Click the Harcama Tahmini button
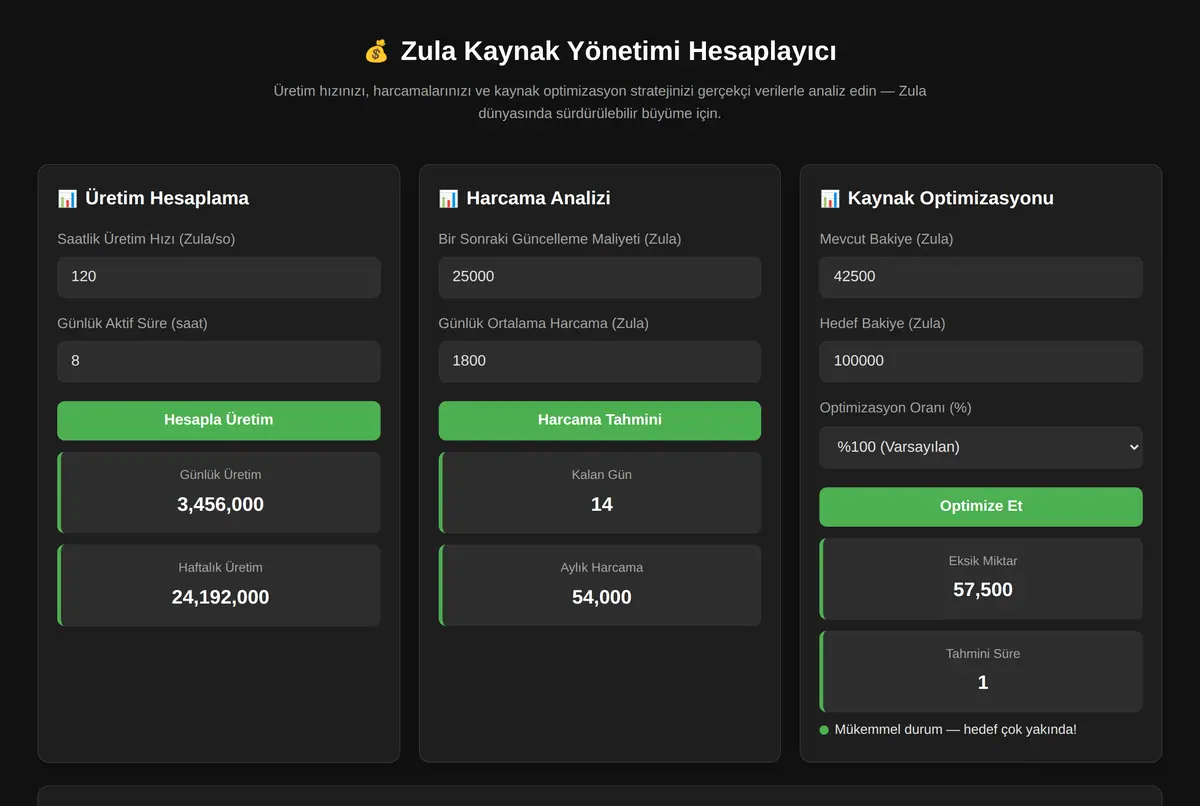Image resolution: width=1200 pixels, height=806 pixels. [600, 420]
